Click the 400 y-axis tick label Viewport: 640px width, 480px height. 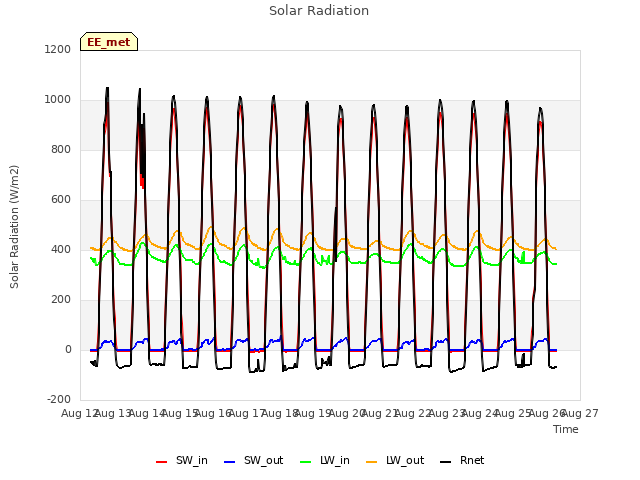tap(61, 249)
